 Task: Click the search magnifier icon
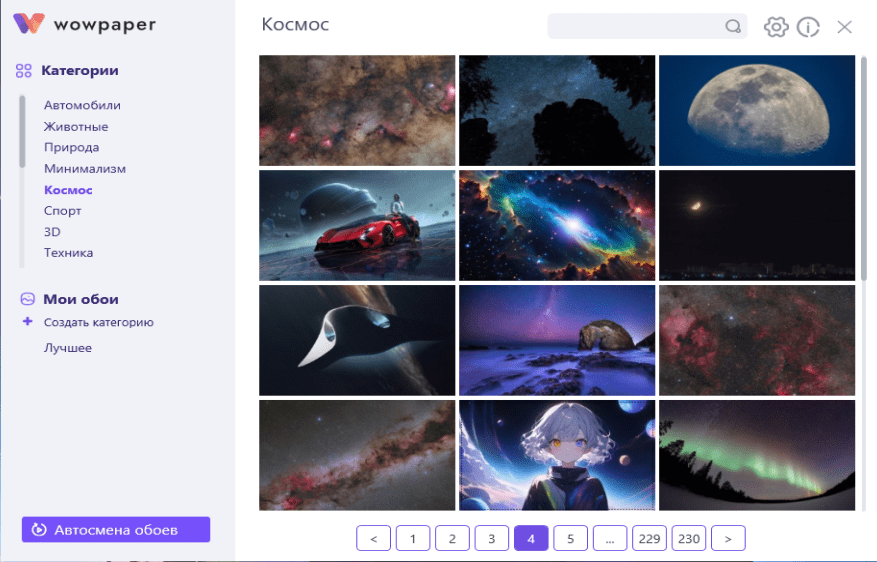tap(733, 26)
